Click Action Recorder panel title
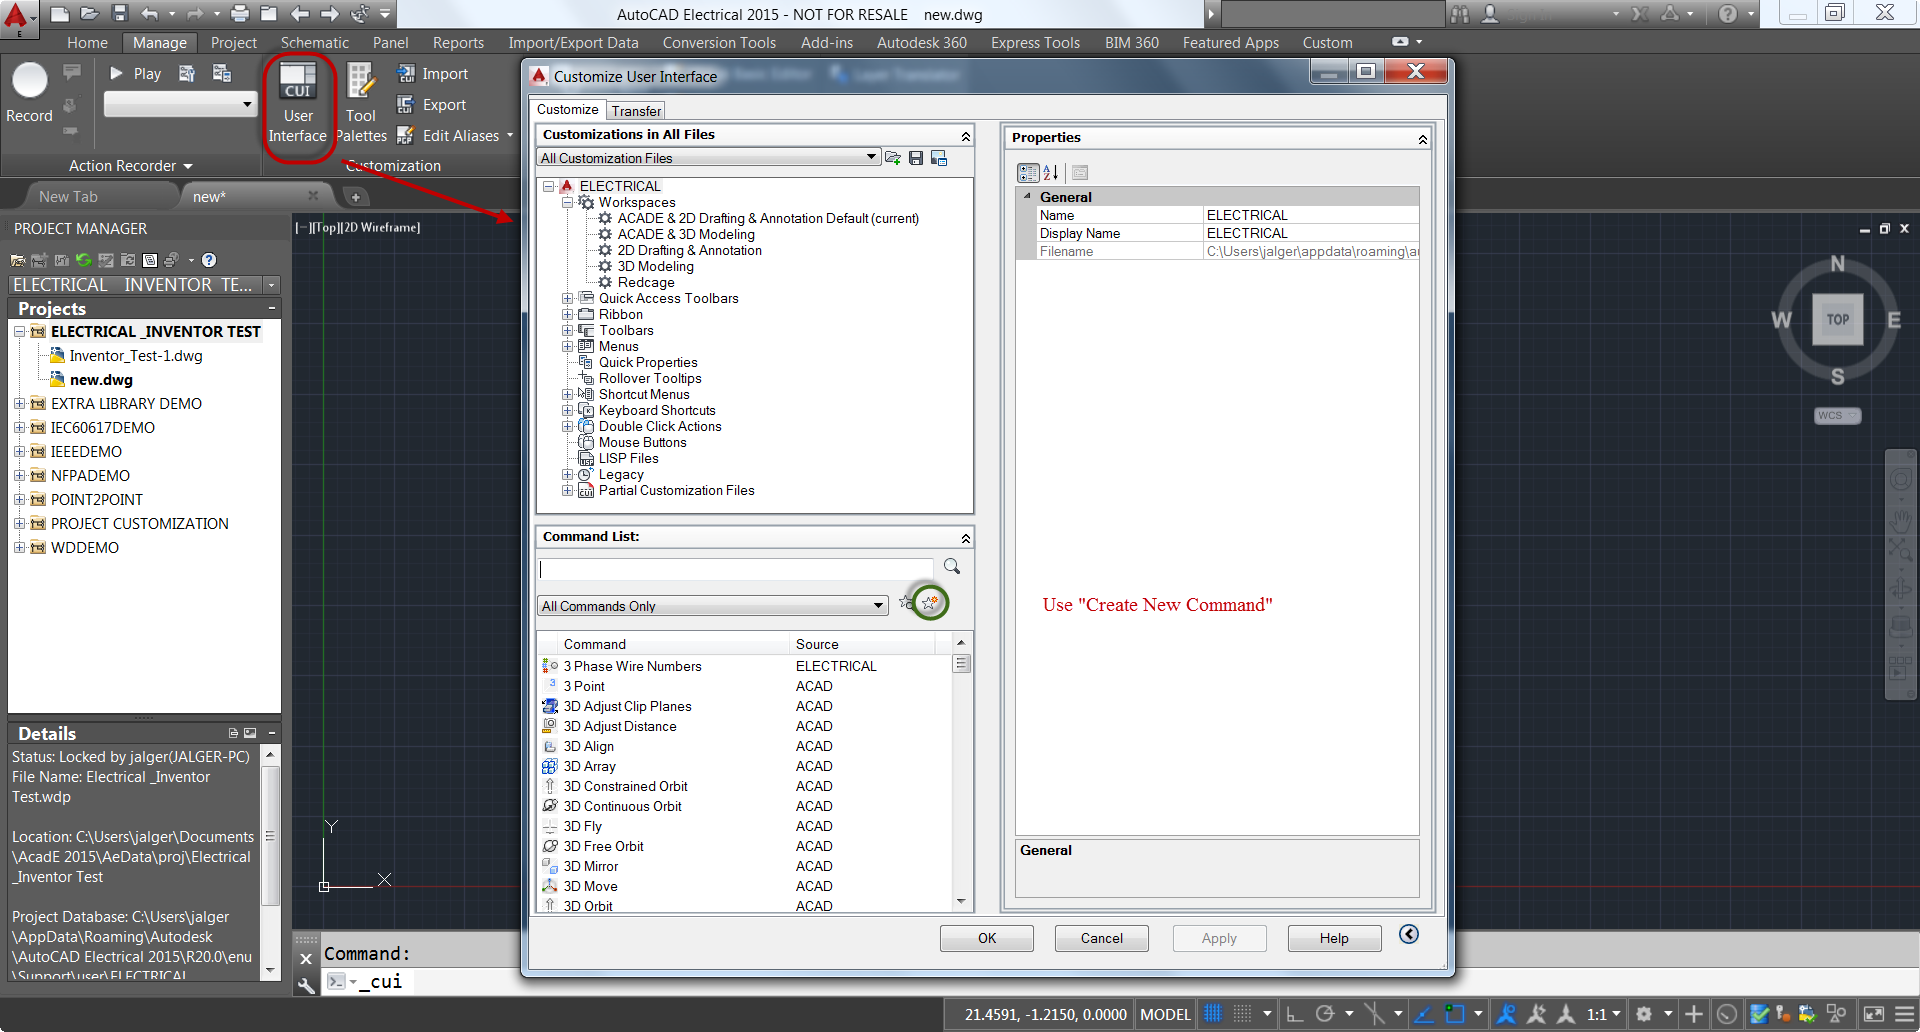Screen dimensions: 1920x1032 click(130, 166)
